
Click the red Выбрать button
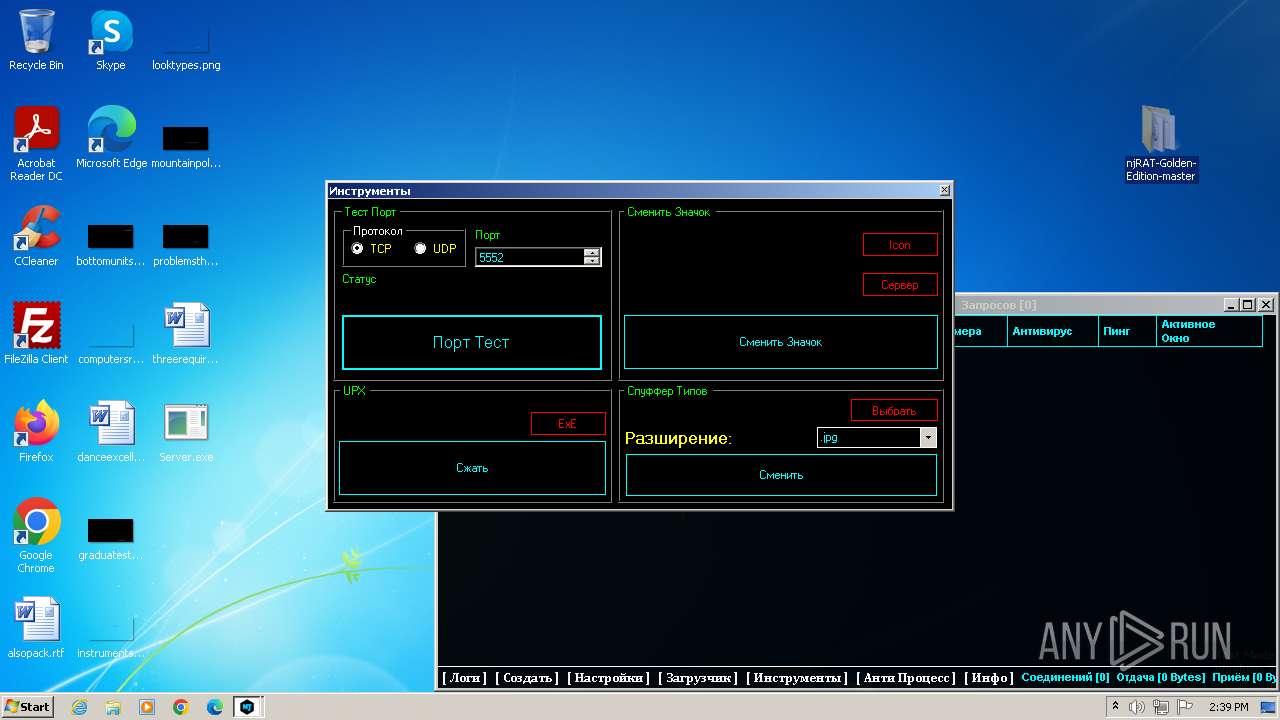tap(894, 410)
